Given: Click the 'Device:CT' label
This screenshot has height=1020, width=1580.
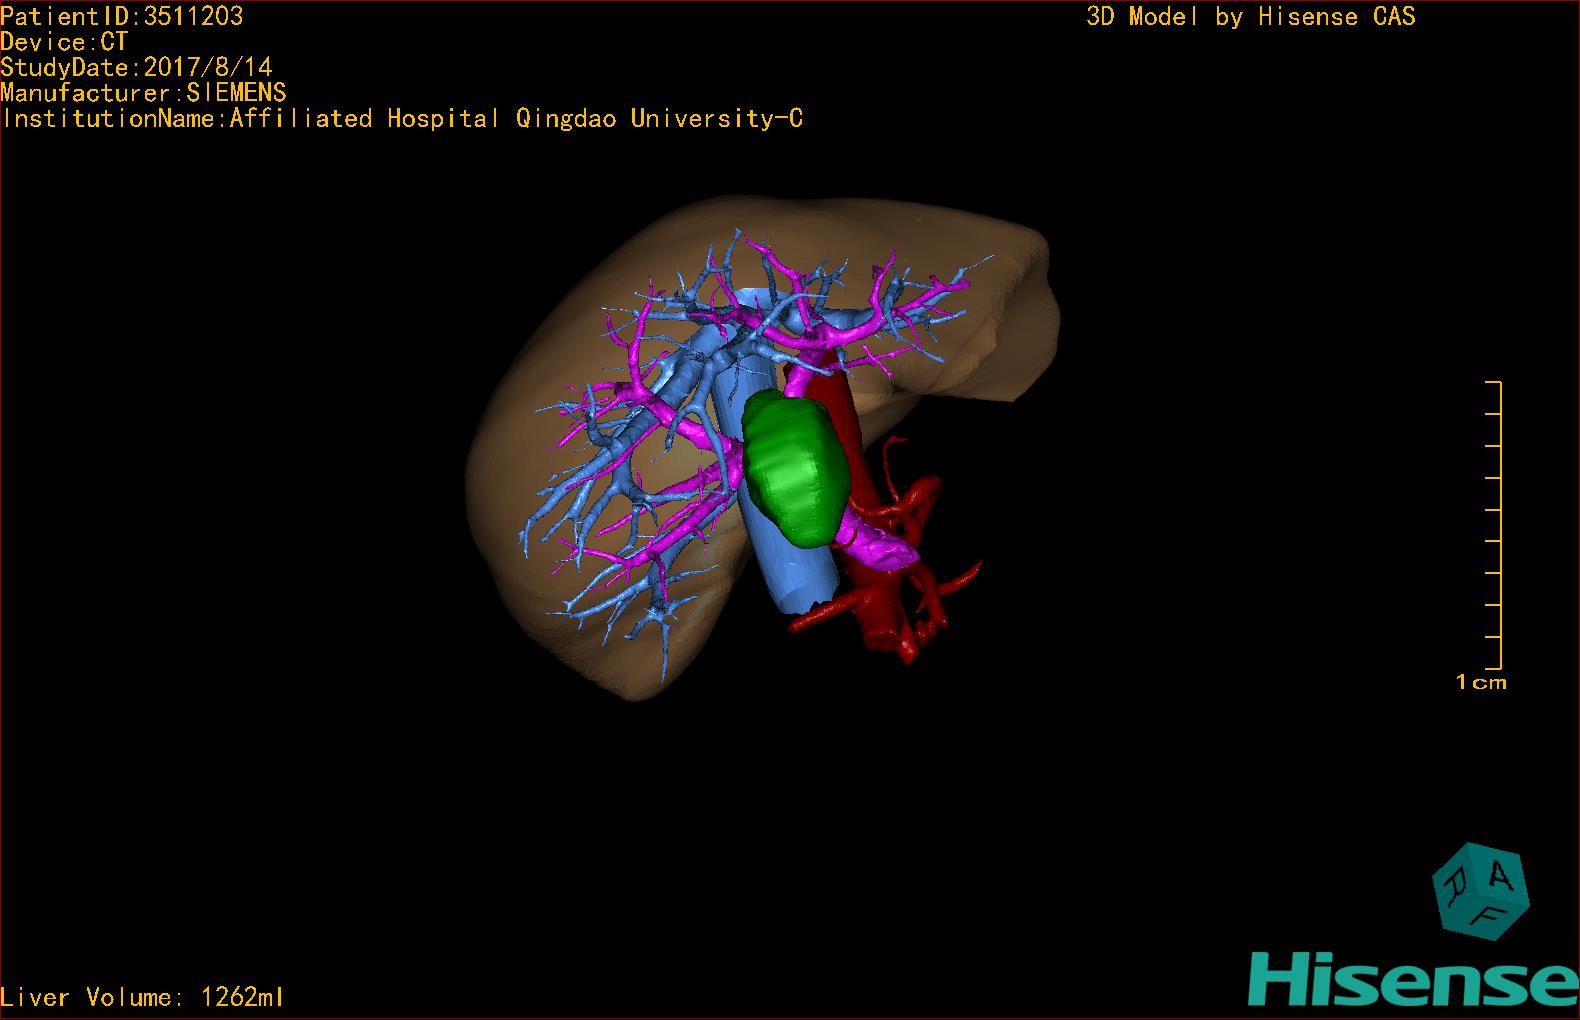Looking at the screenshot, I should [x=64, y=42].
